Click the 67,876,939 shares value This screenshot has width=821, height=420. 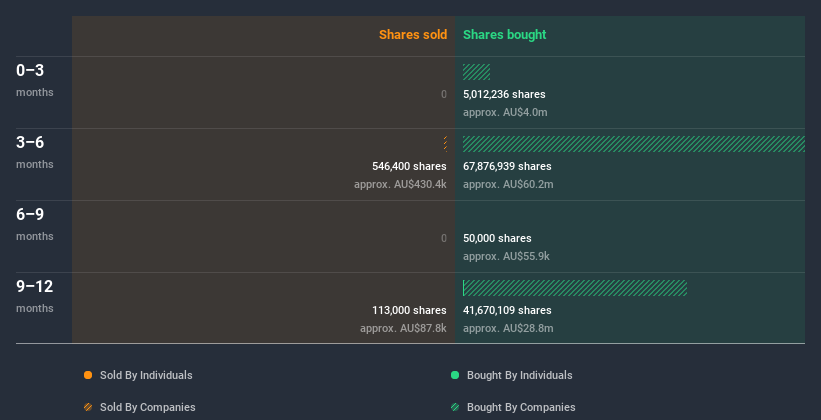pos(507,166)
